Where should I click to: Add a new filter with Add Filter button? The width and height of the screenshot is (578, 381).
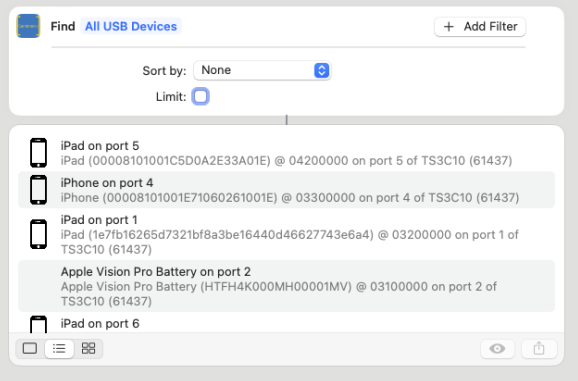pyautogui.click(x=480, y=27)
